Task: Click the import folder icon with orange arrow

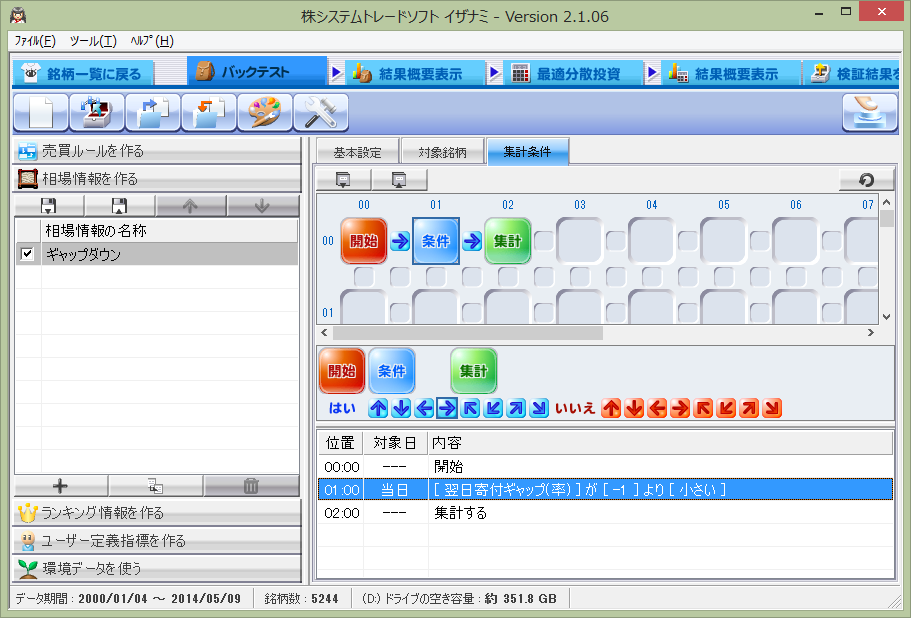Action: [209, 112]
